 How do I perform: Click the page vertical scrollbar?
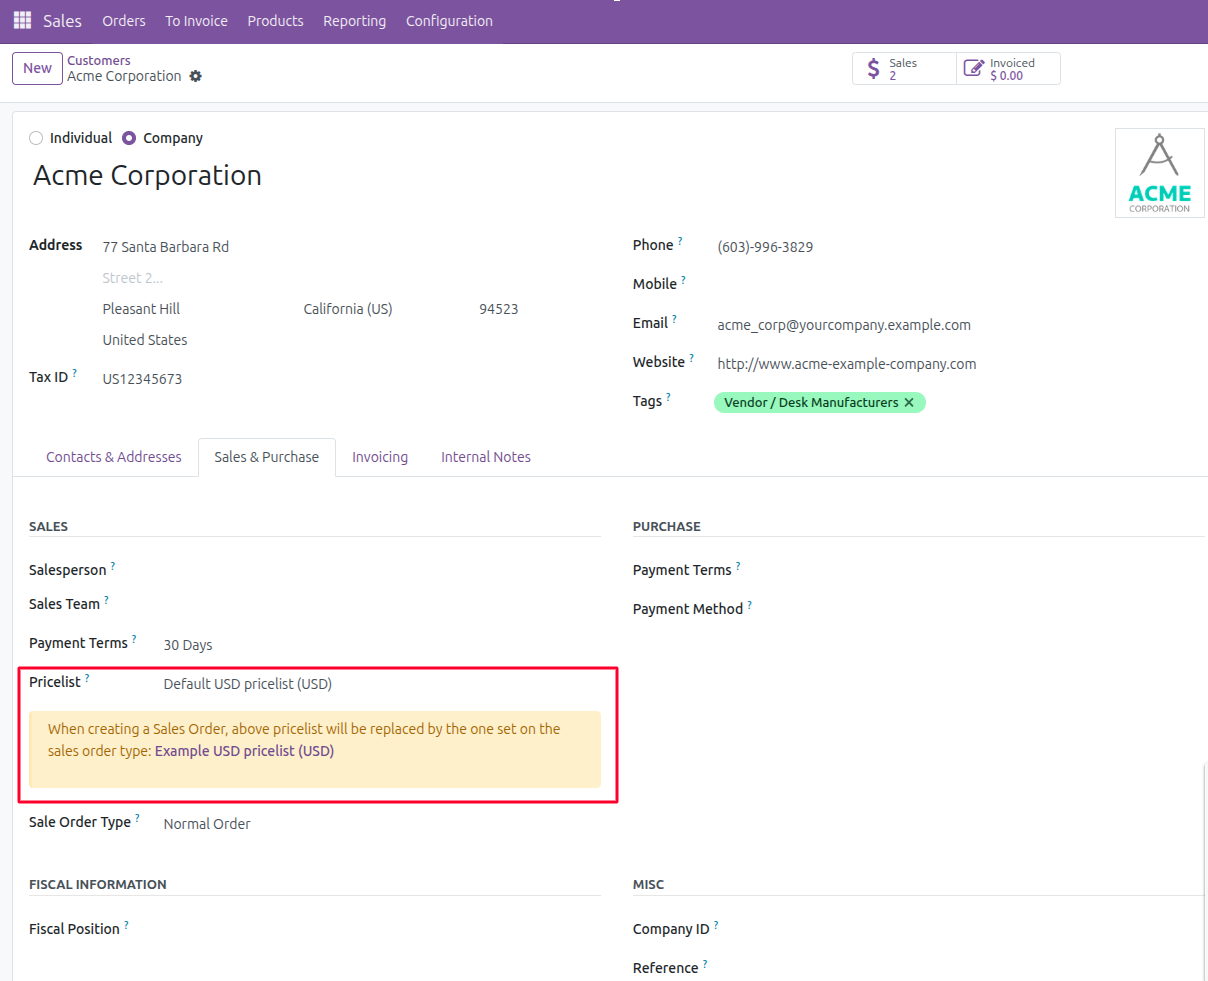coord(1204,870)
